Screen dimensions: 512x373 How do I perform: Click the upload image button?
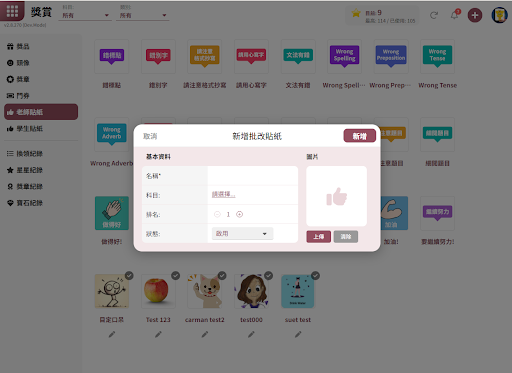tap(319, 237)
